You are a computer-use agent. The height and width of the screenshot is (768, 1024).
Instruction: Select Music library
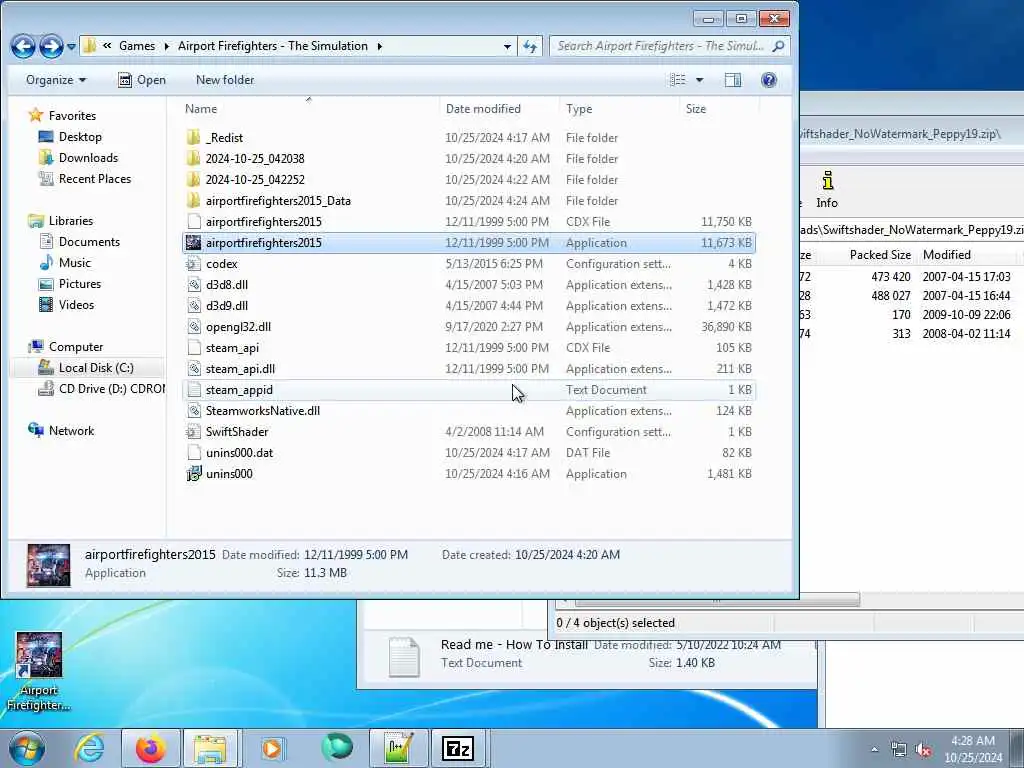(x=74, y=263)
